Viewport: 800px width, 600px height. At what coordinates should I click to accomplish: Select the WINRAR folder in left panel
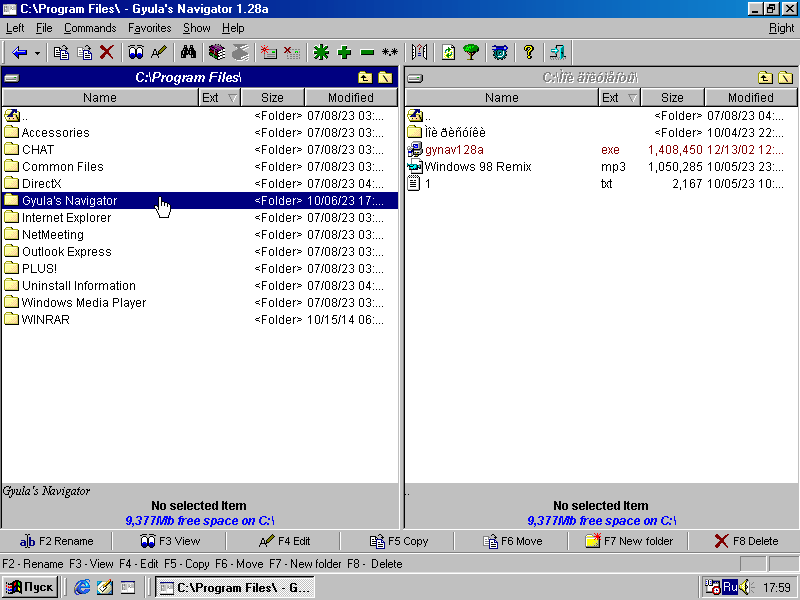click(45, 320)
